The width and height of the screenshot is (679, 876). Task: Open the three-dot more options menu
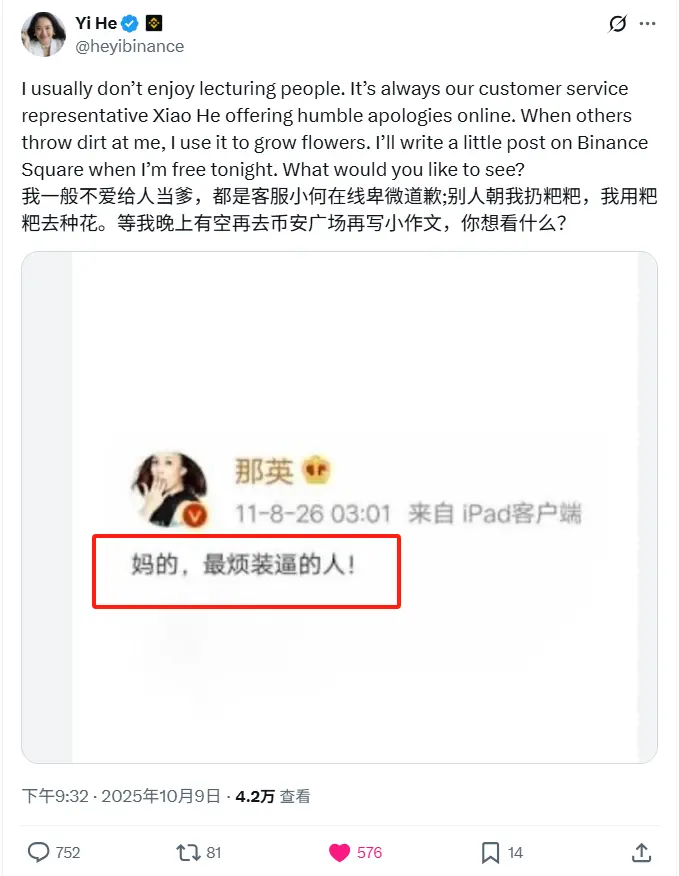648,23
